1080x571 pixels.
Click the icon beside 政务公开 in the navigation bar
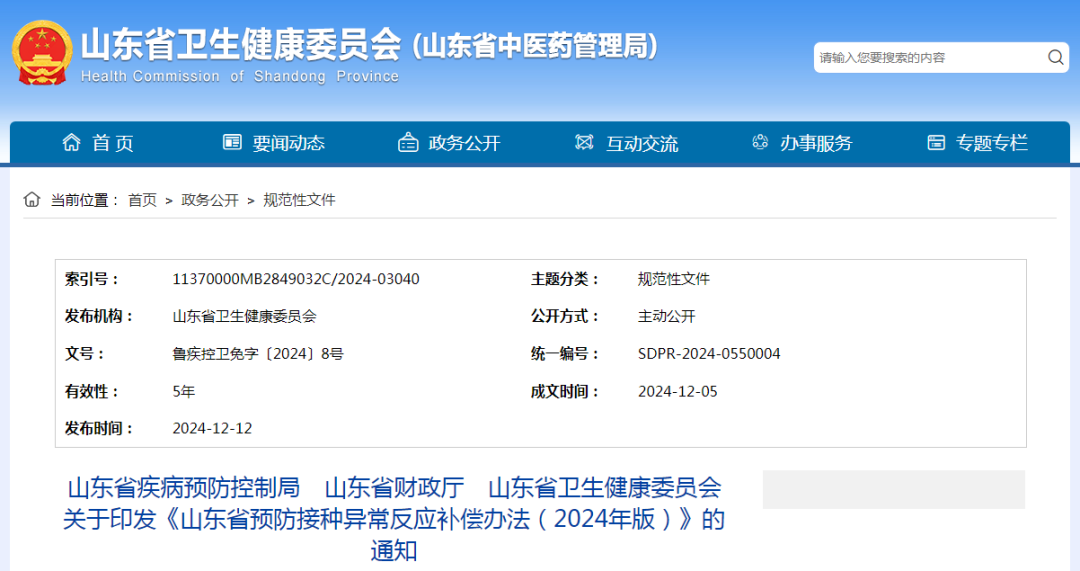click(x=408, y=143)
